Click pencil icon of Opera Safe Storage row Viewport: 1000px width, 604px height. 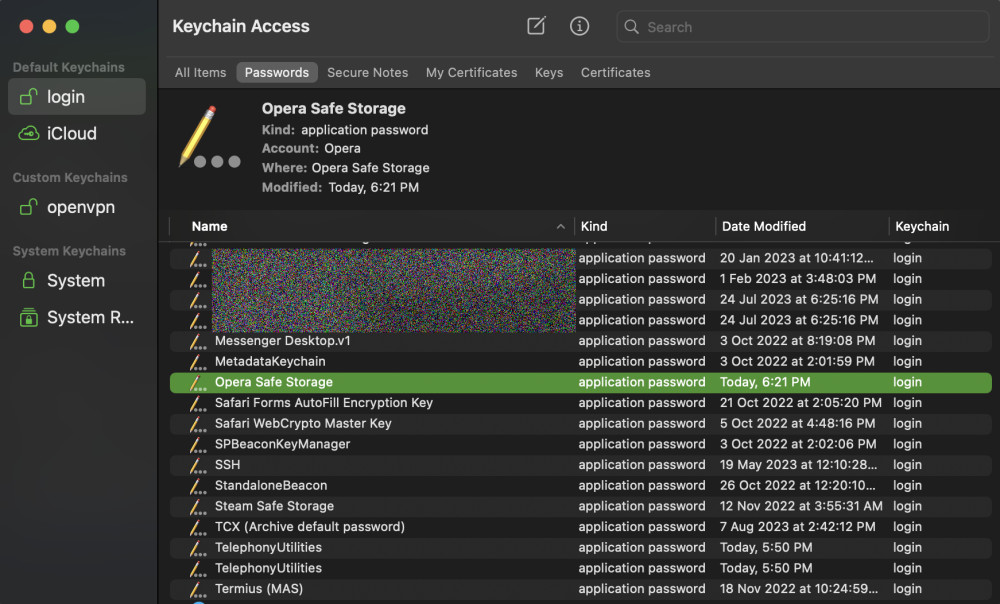pos(198,383)
